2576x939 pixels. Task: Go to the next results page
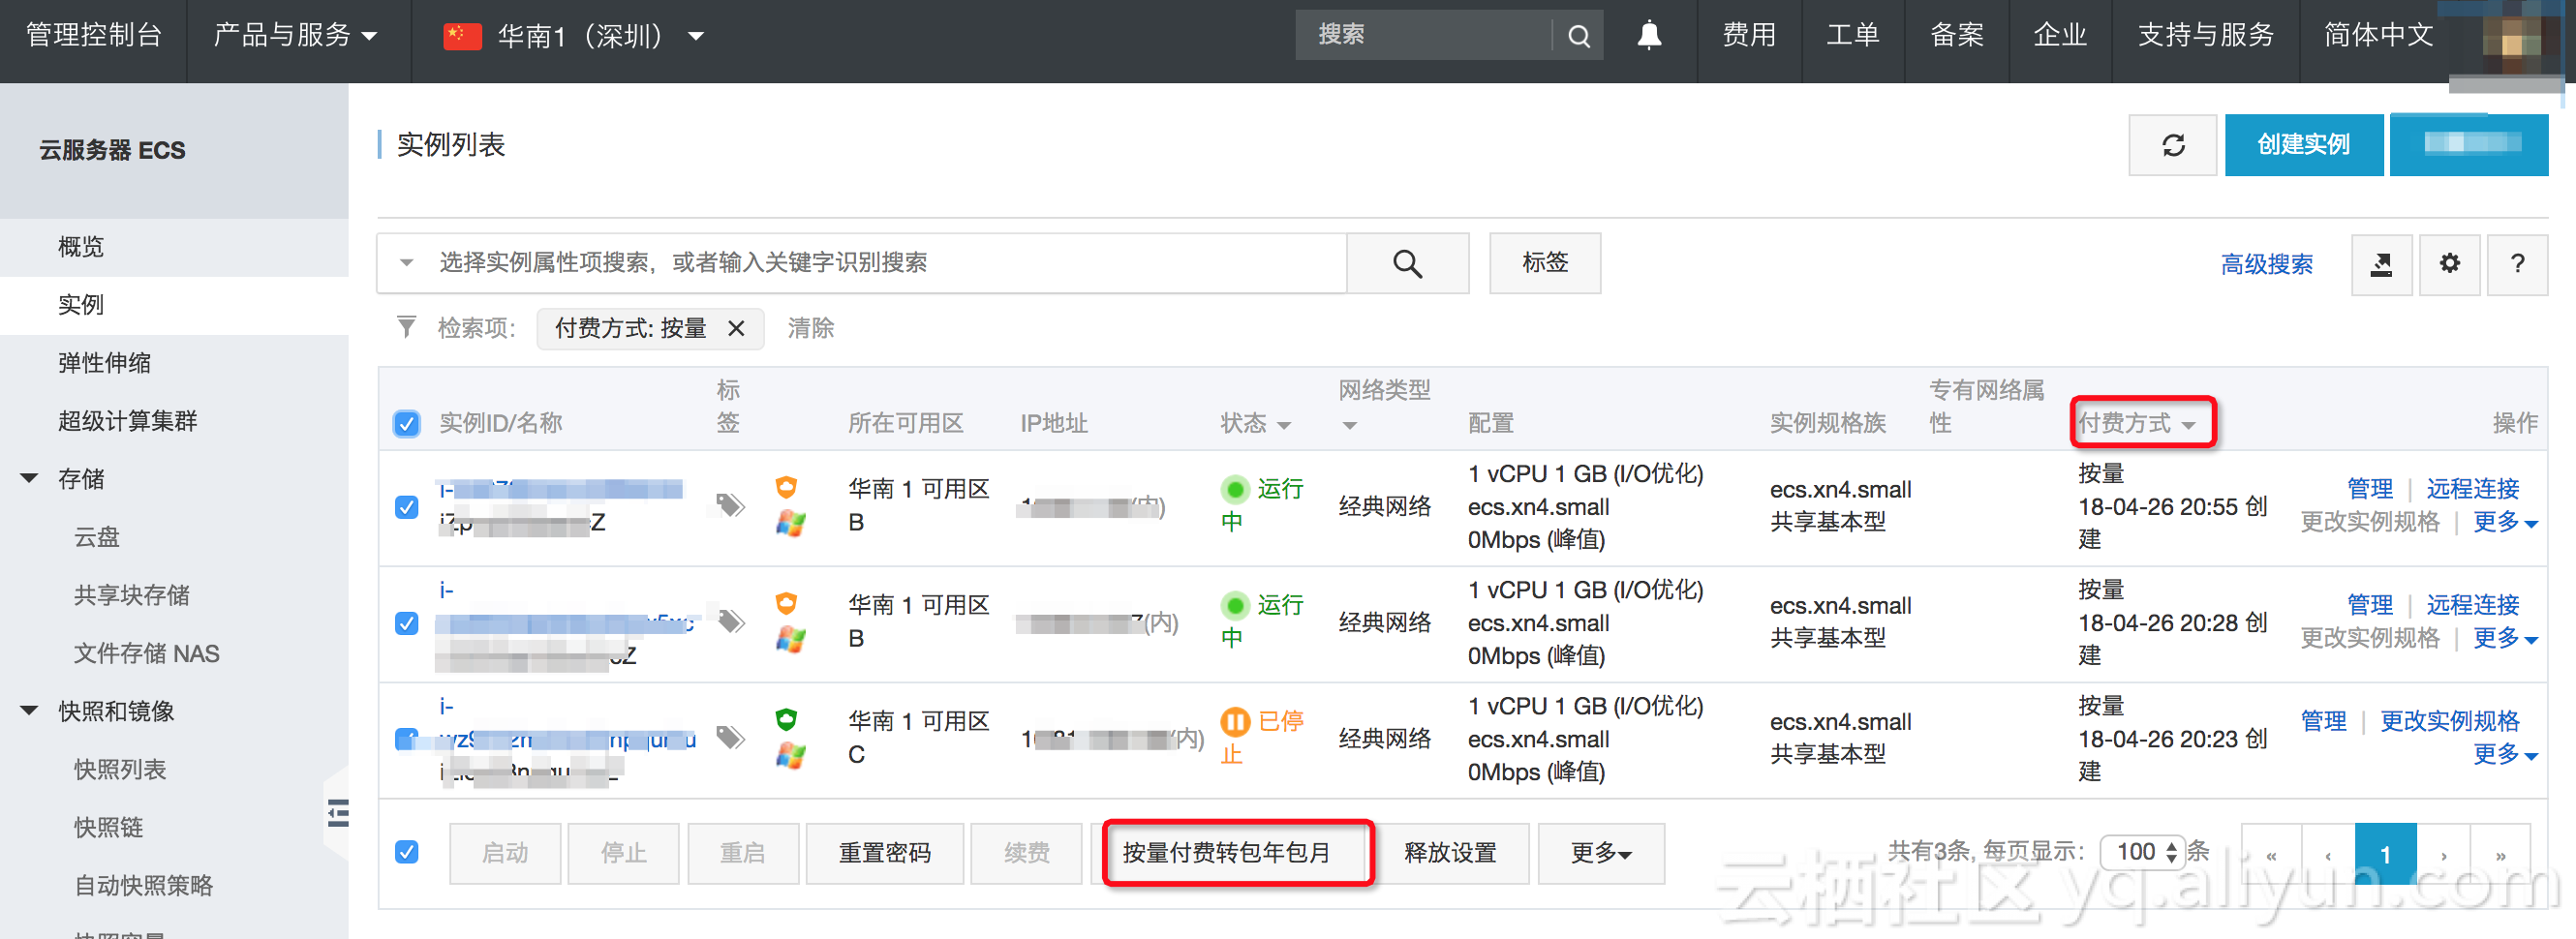2444,854
